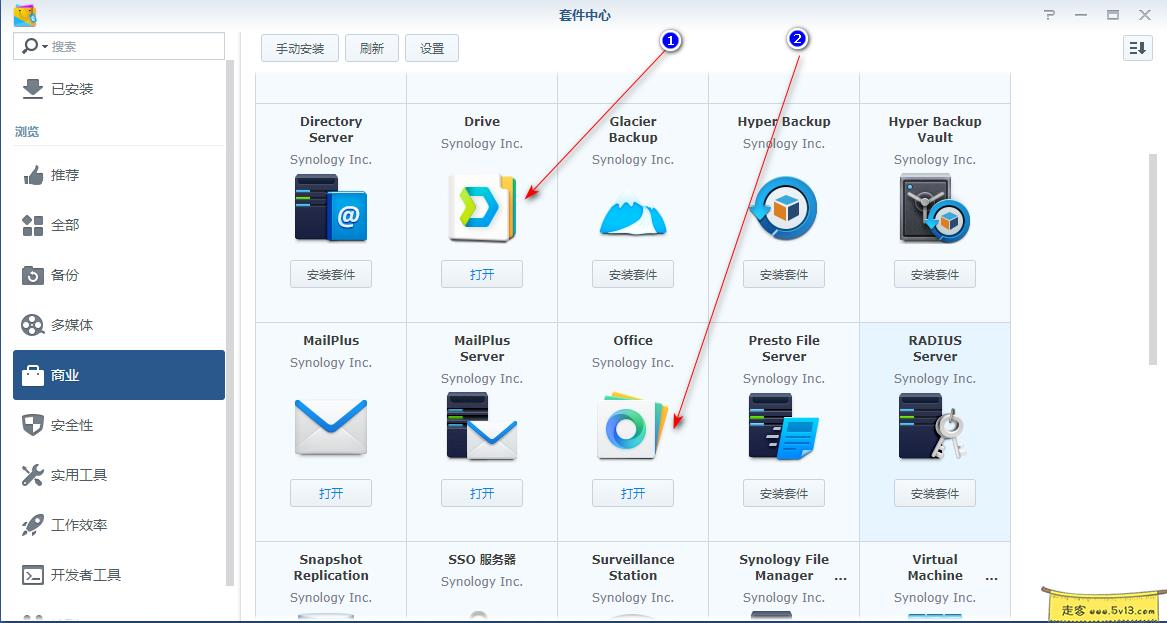Click the RADIUS Server key icon
This screenshot has height=623, width=1167.
click(x=934, y=426)
